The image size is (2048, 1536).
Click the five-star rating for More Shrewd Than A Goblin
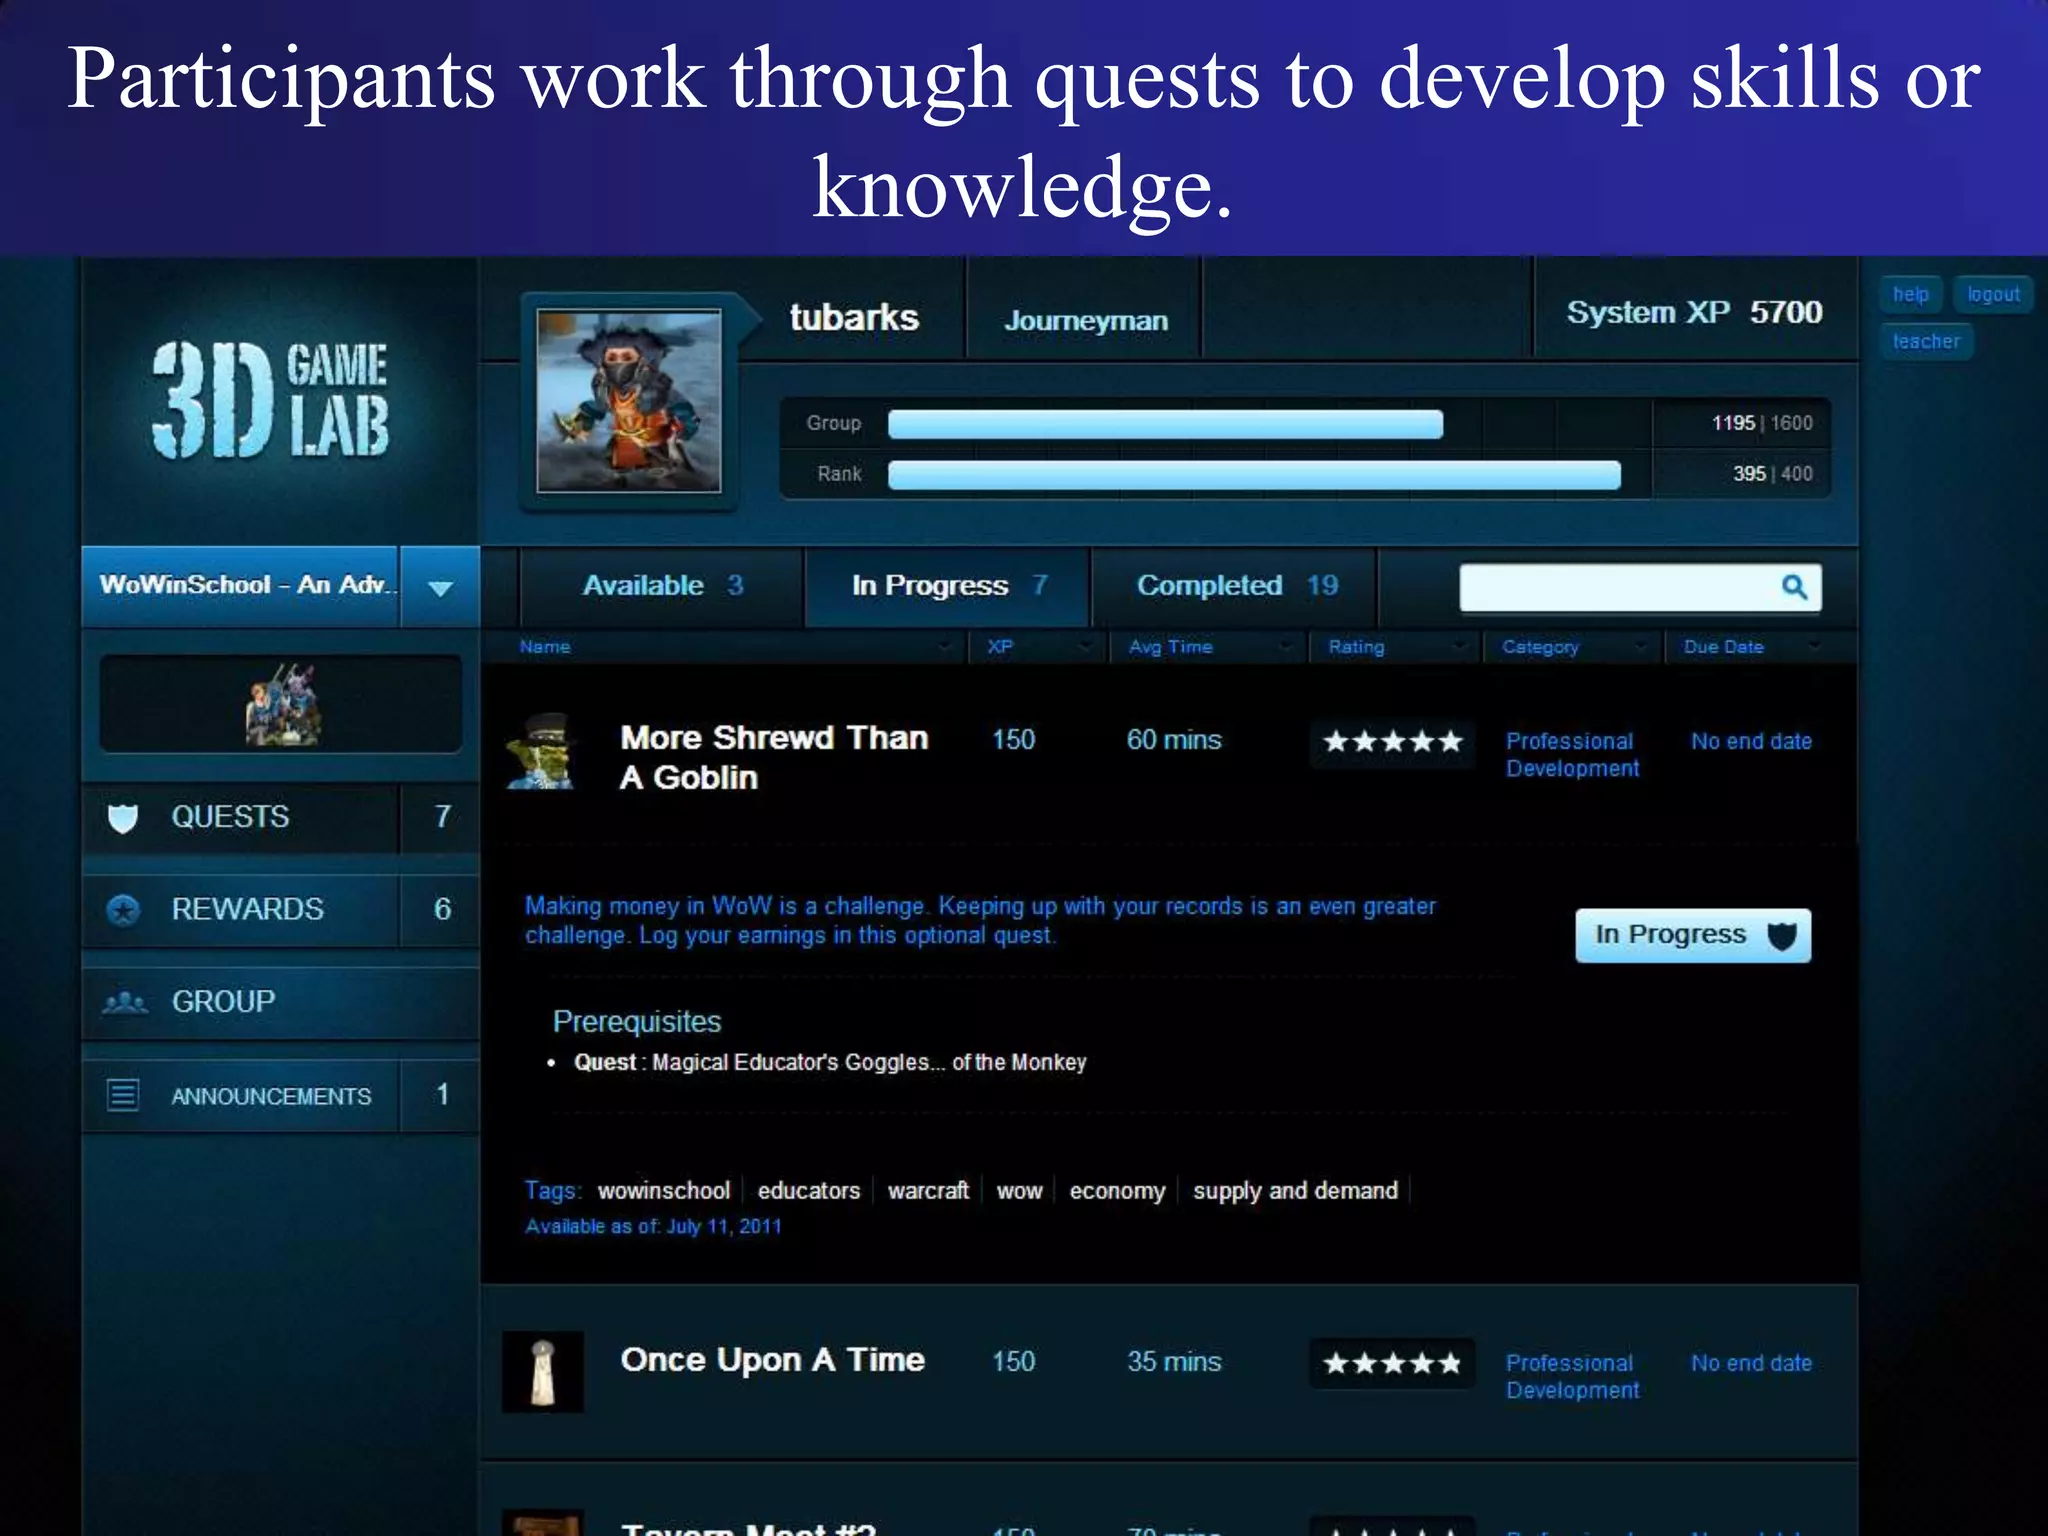pyautogui.click(x=1392, y=742)
